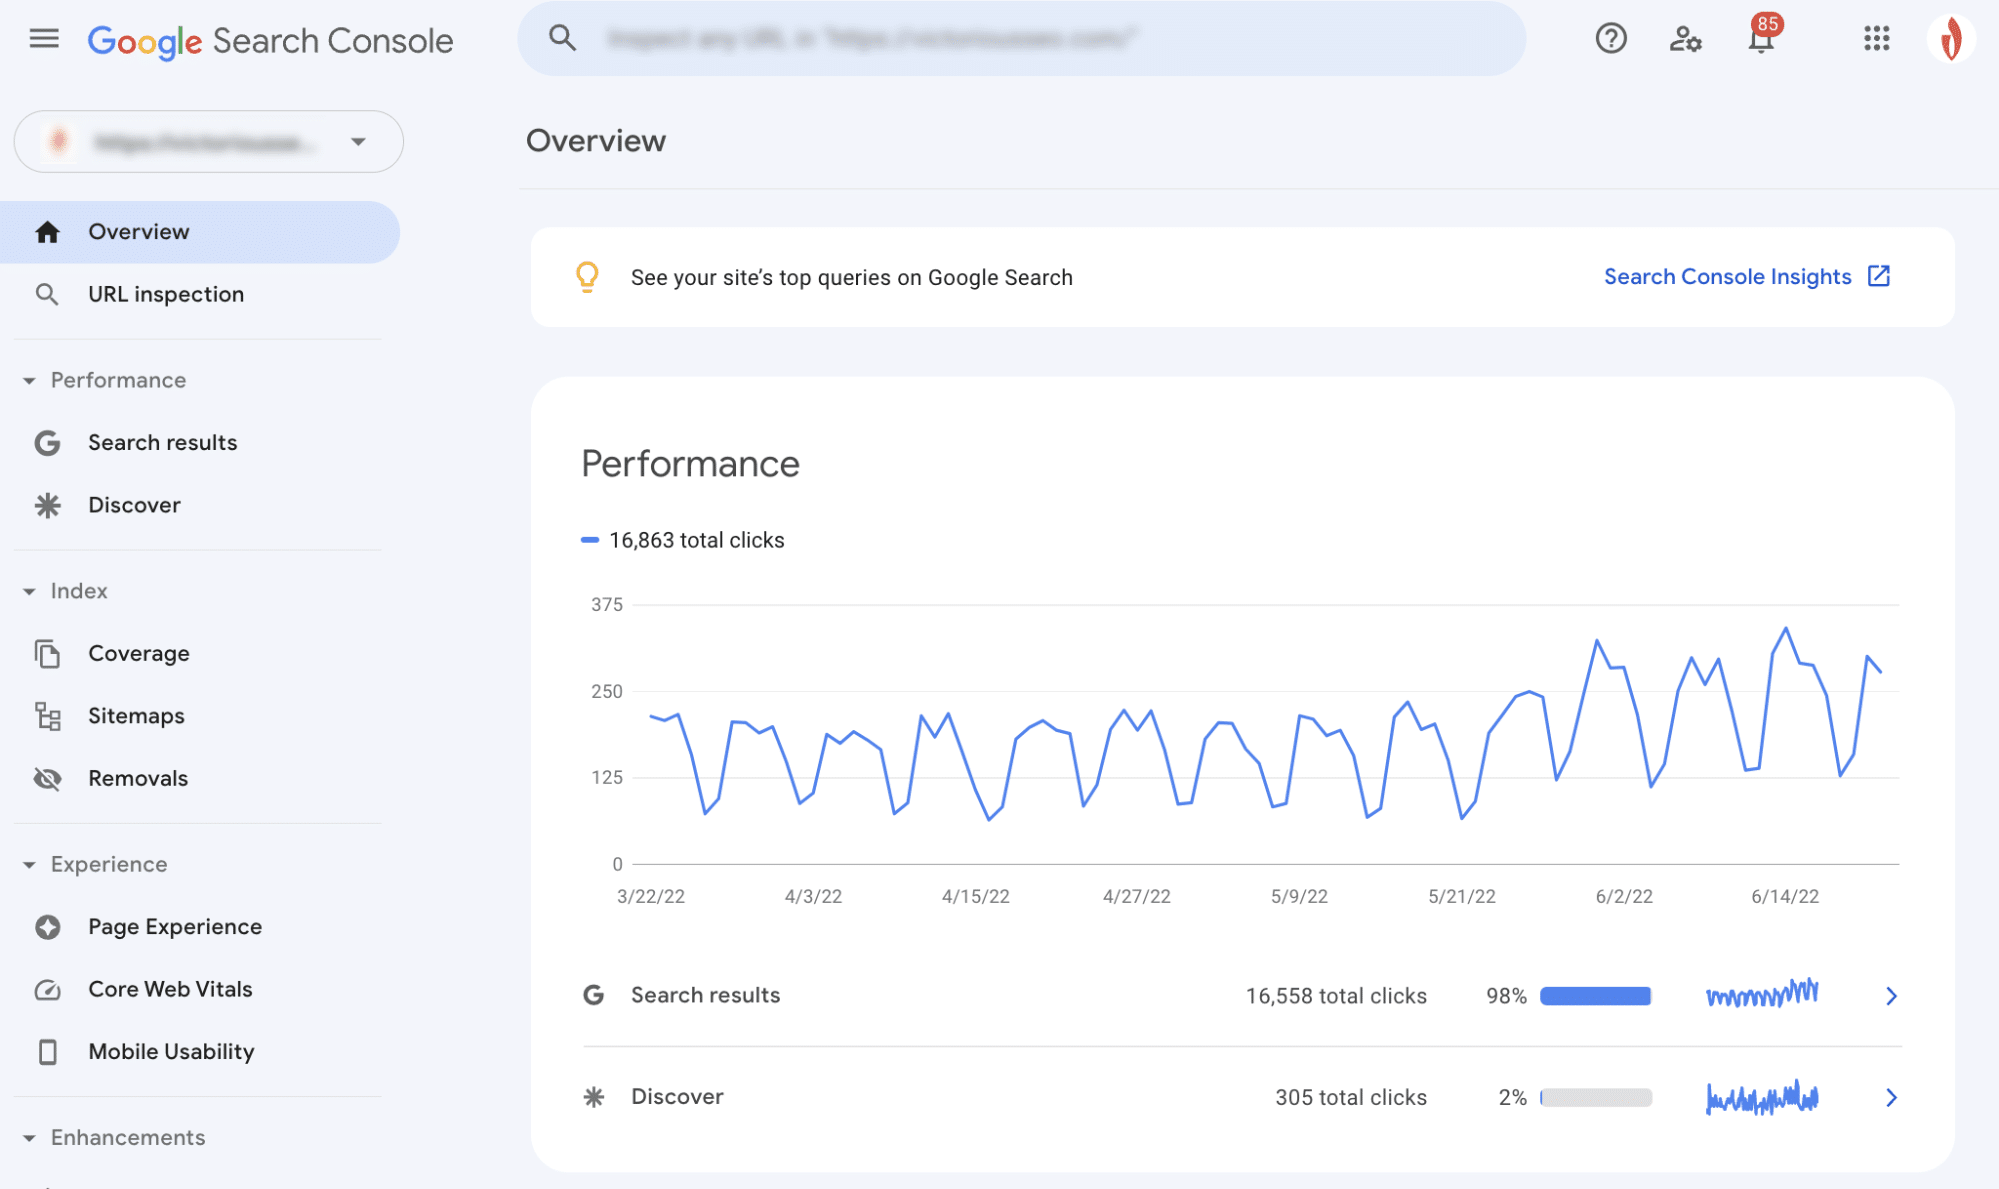
Task: Open the account profile avatar
Action: click(1950, 39)
